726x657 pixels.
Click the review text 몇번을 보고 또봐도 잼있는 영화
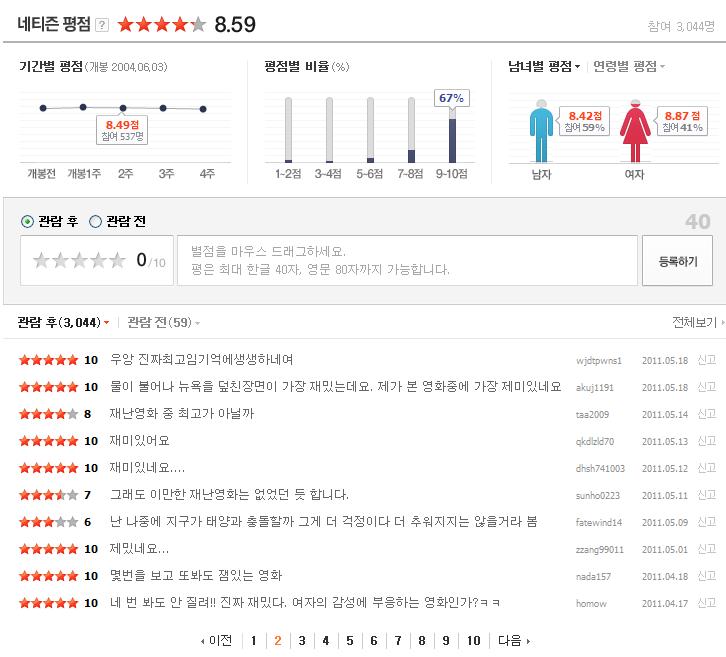(x=196, y=576)
